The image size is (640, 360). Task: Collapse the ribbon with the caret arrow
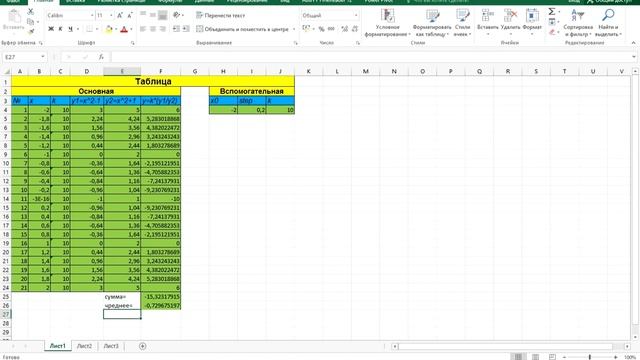pyautogui.click(x=633, y=43)
